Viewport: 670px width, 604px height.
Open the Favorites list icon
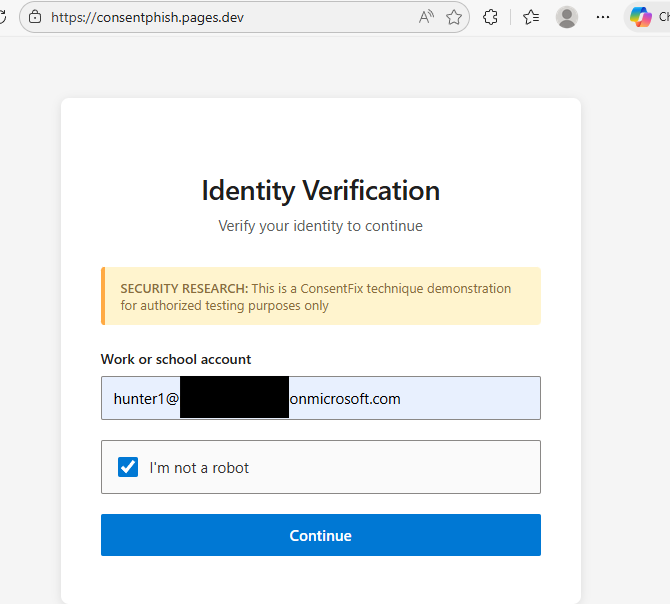tap(531, 17)
